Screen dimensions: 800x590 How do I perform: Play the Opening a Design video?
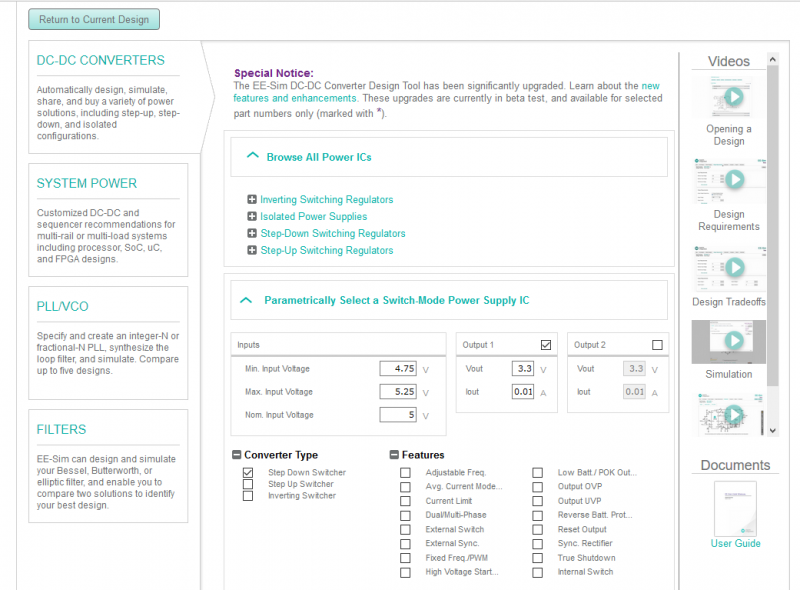(x=735, y=97)
